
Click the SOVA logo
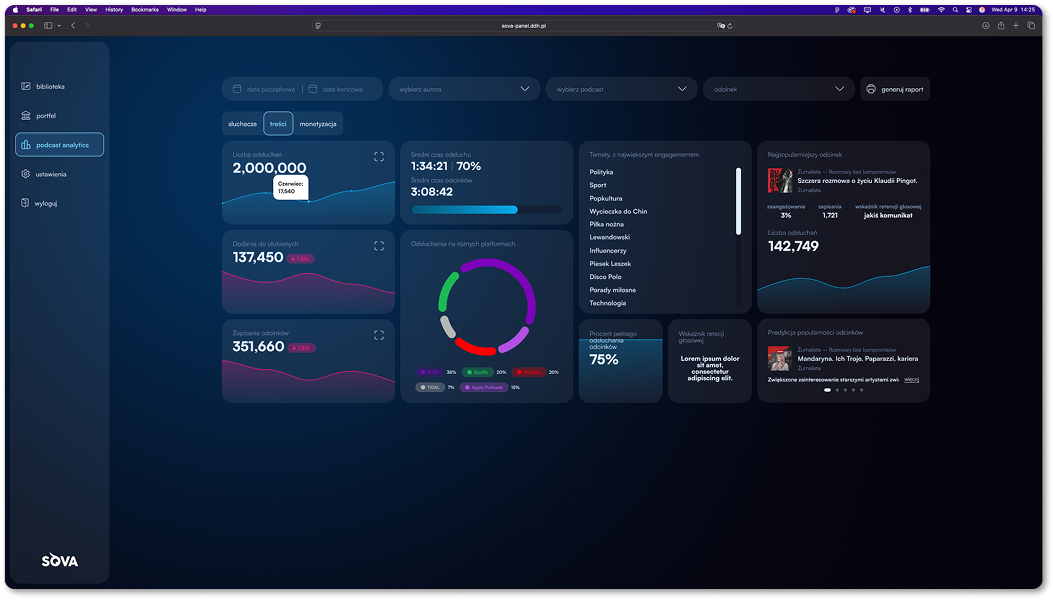pos(60,561)
